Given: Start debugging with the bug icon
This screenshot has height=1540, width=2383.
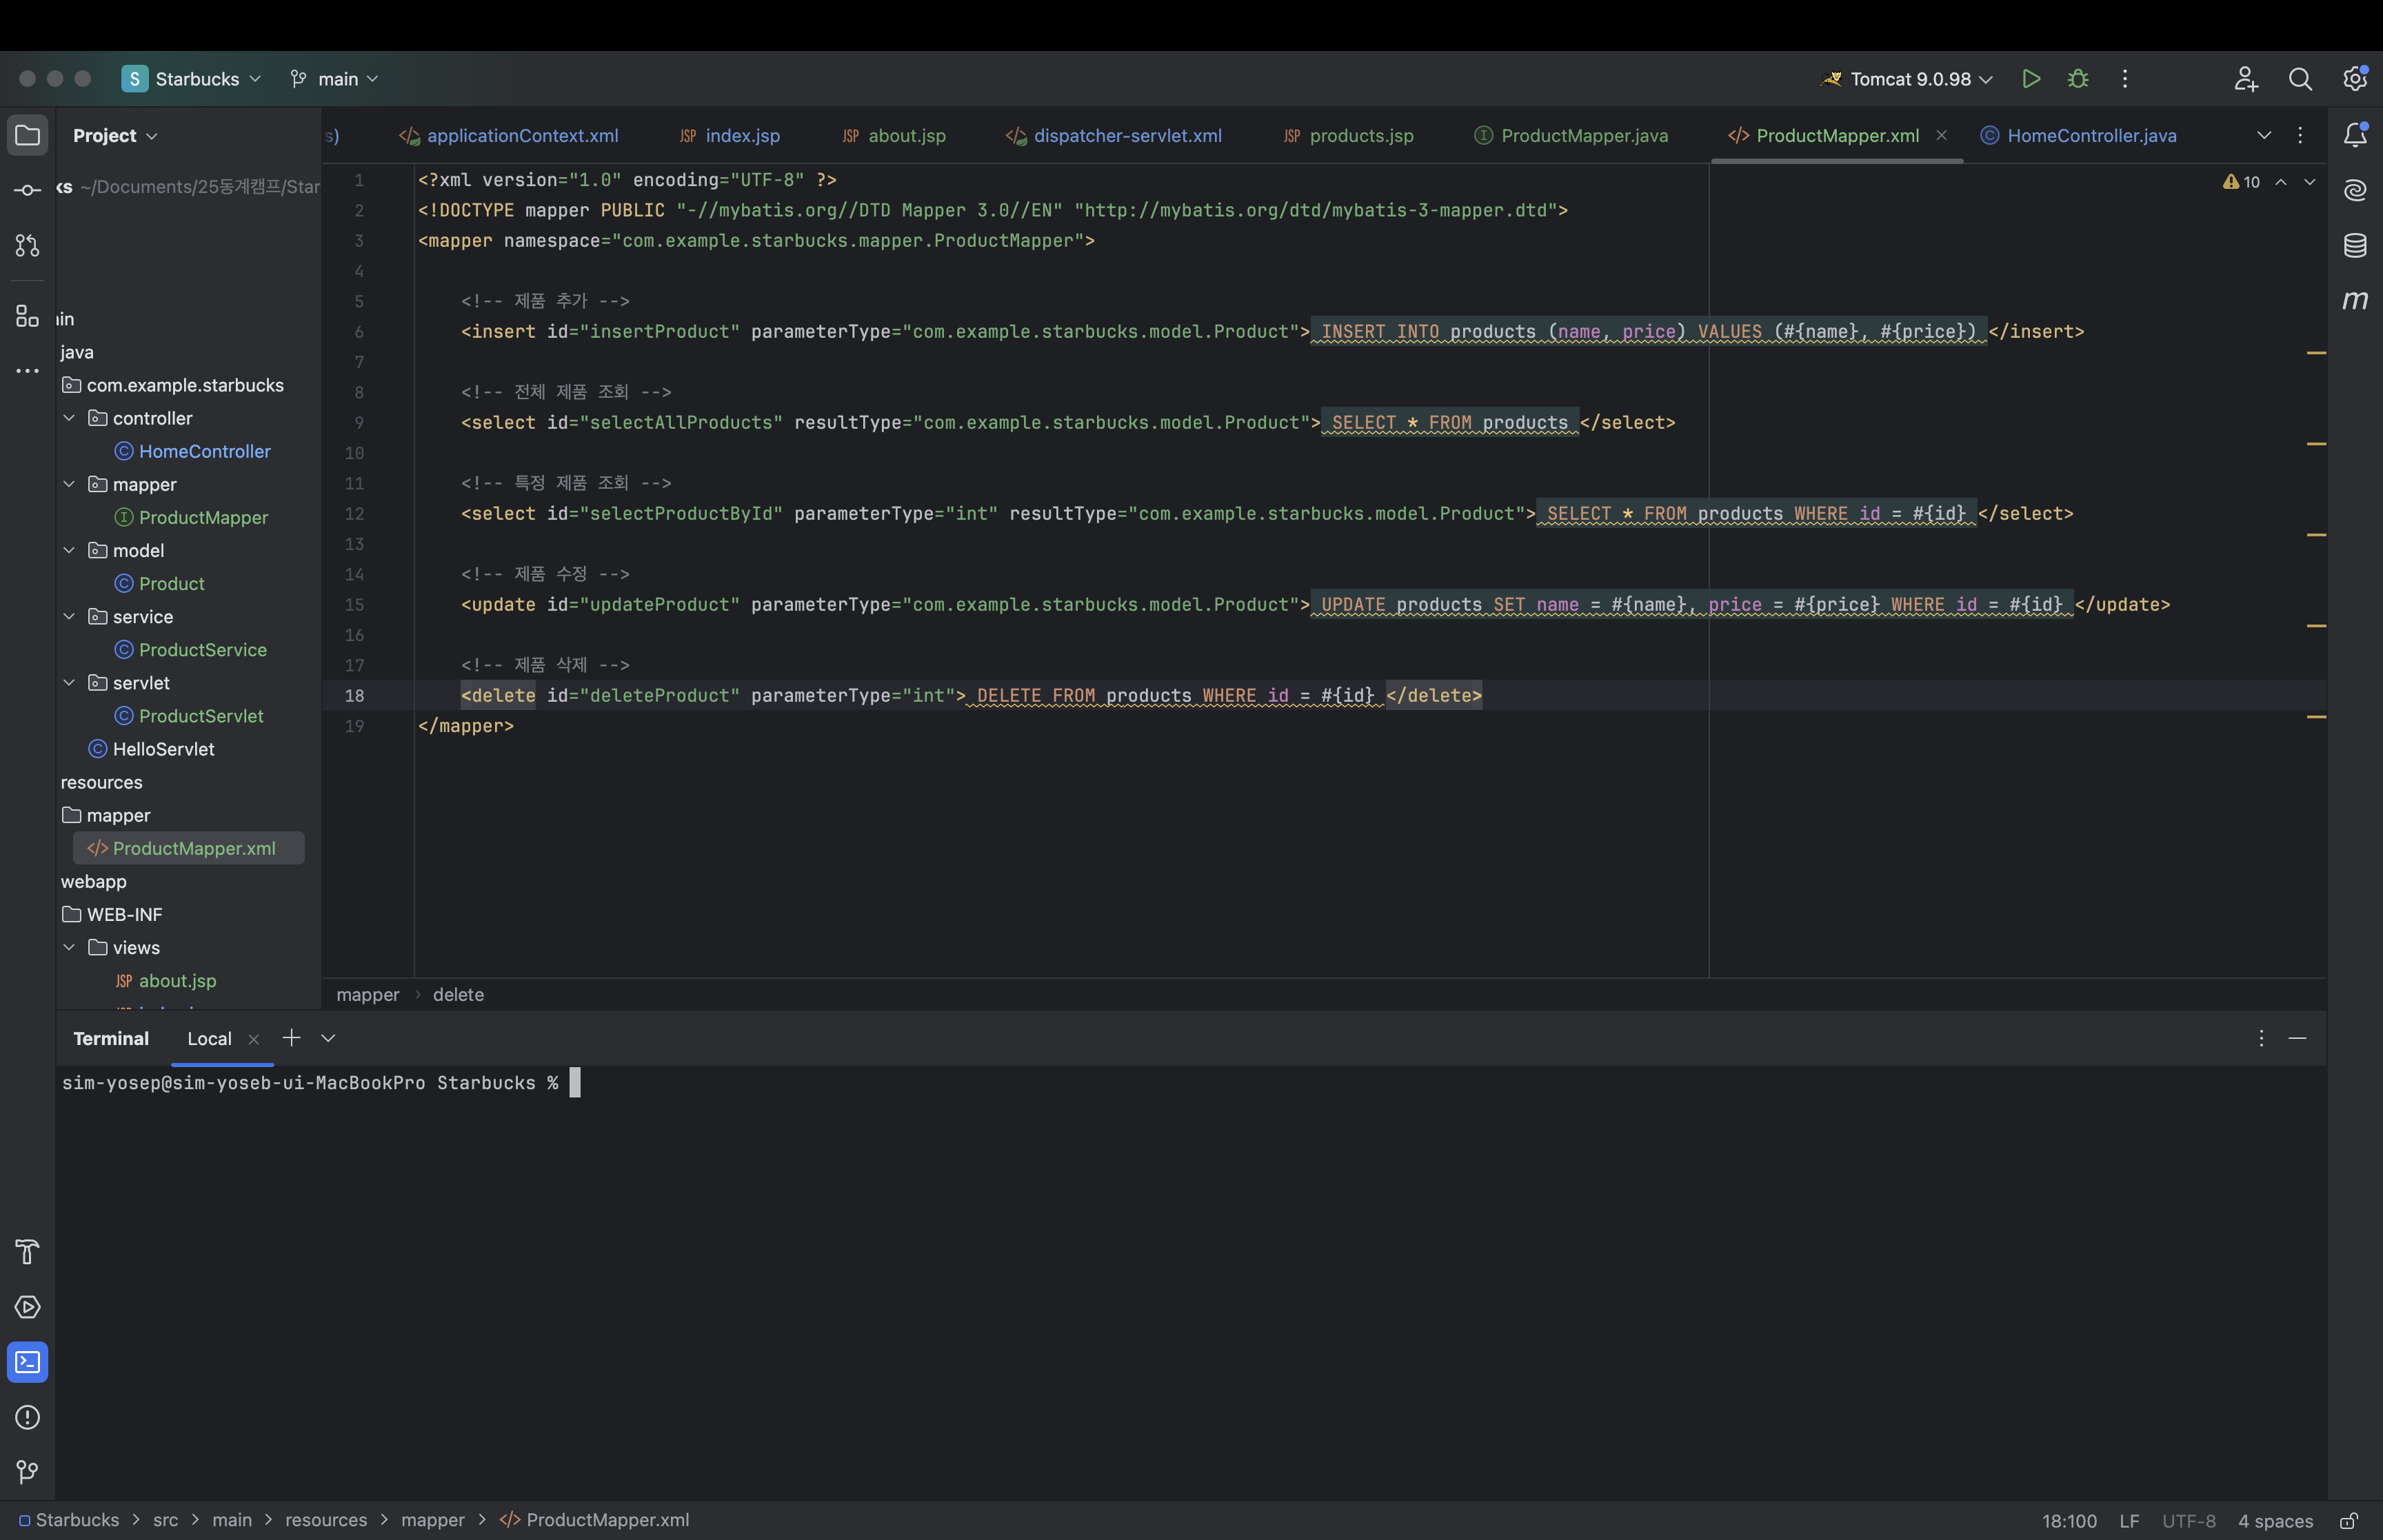Looking at the screenshot, I should (2078, 79).
